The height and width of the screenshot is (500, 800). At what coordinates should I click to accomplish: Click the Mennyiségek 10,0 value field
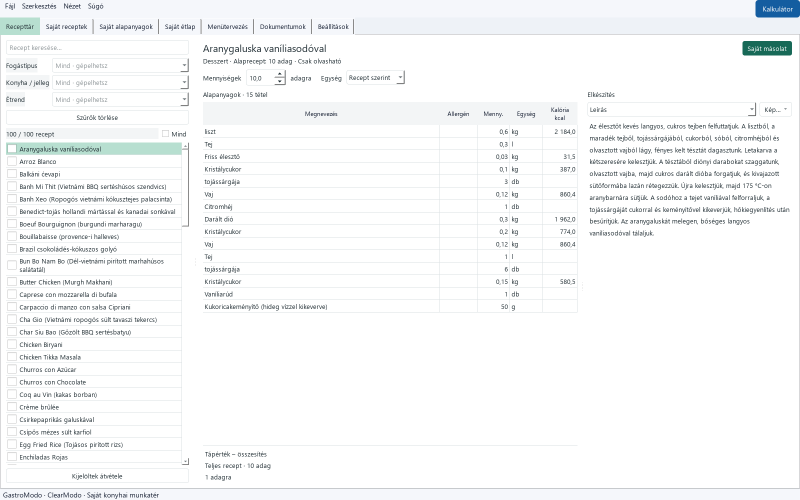pyautogui.click(x=261, y=78)
